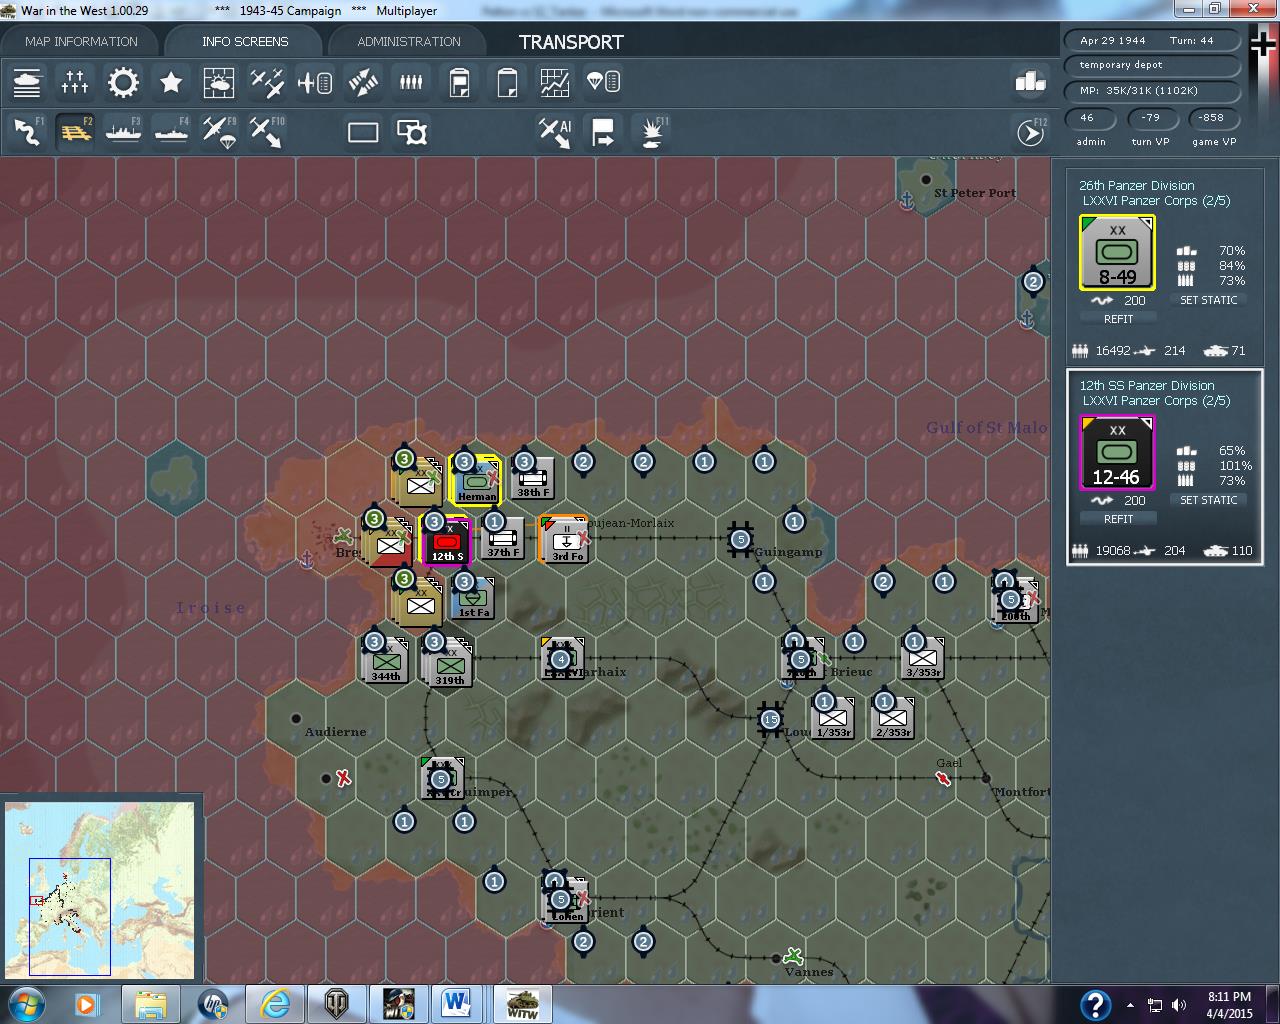Select the 38th F unit counter
This screenshot has height=1024, width=1280.
532,479
